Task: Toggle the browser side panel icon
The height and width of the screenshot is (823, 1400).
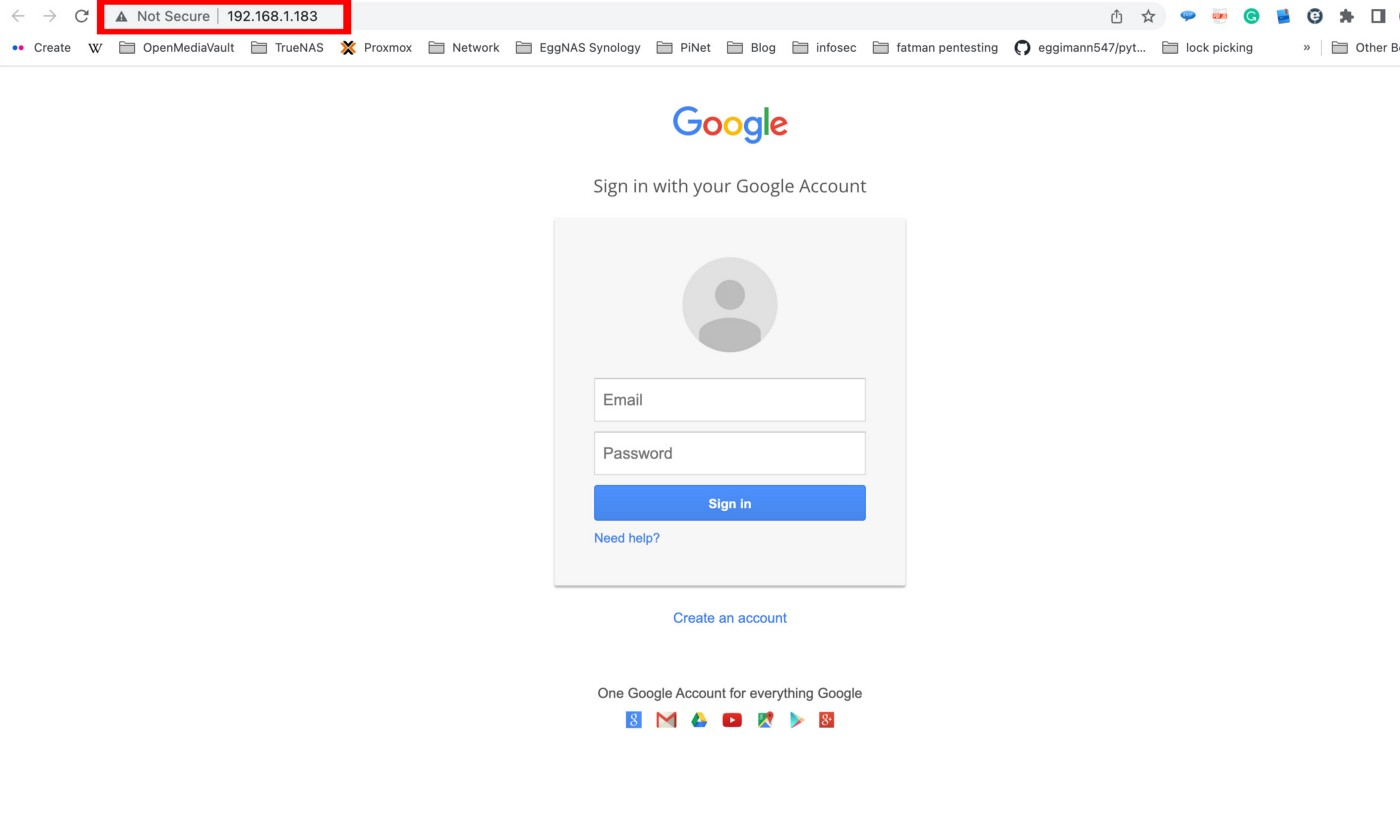Action: point(1378,16)
